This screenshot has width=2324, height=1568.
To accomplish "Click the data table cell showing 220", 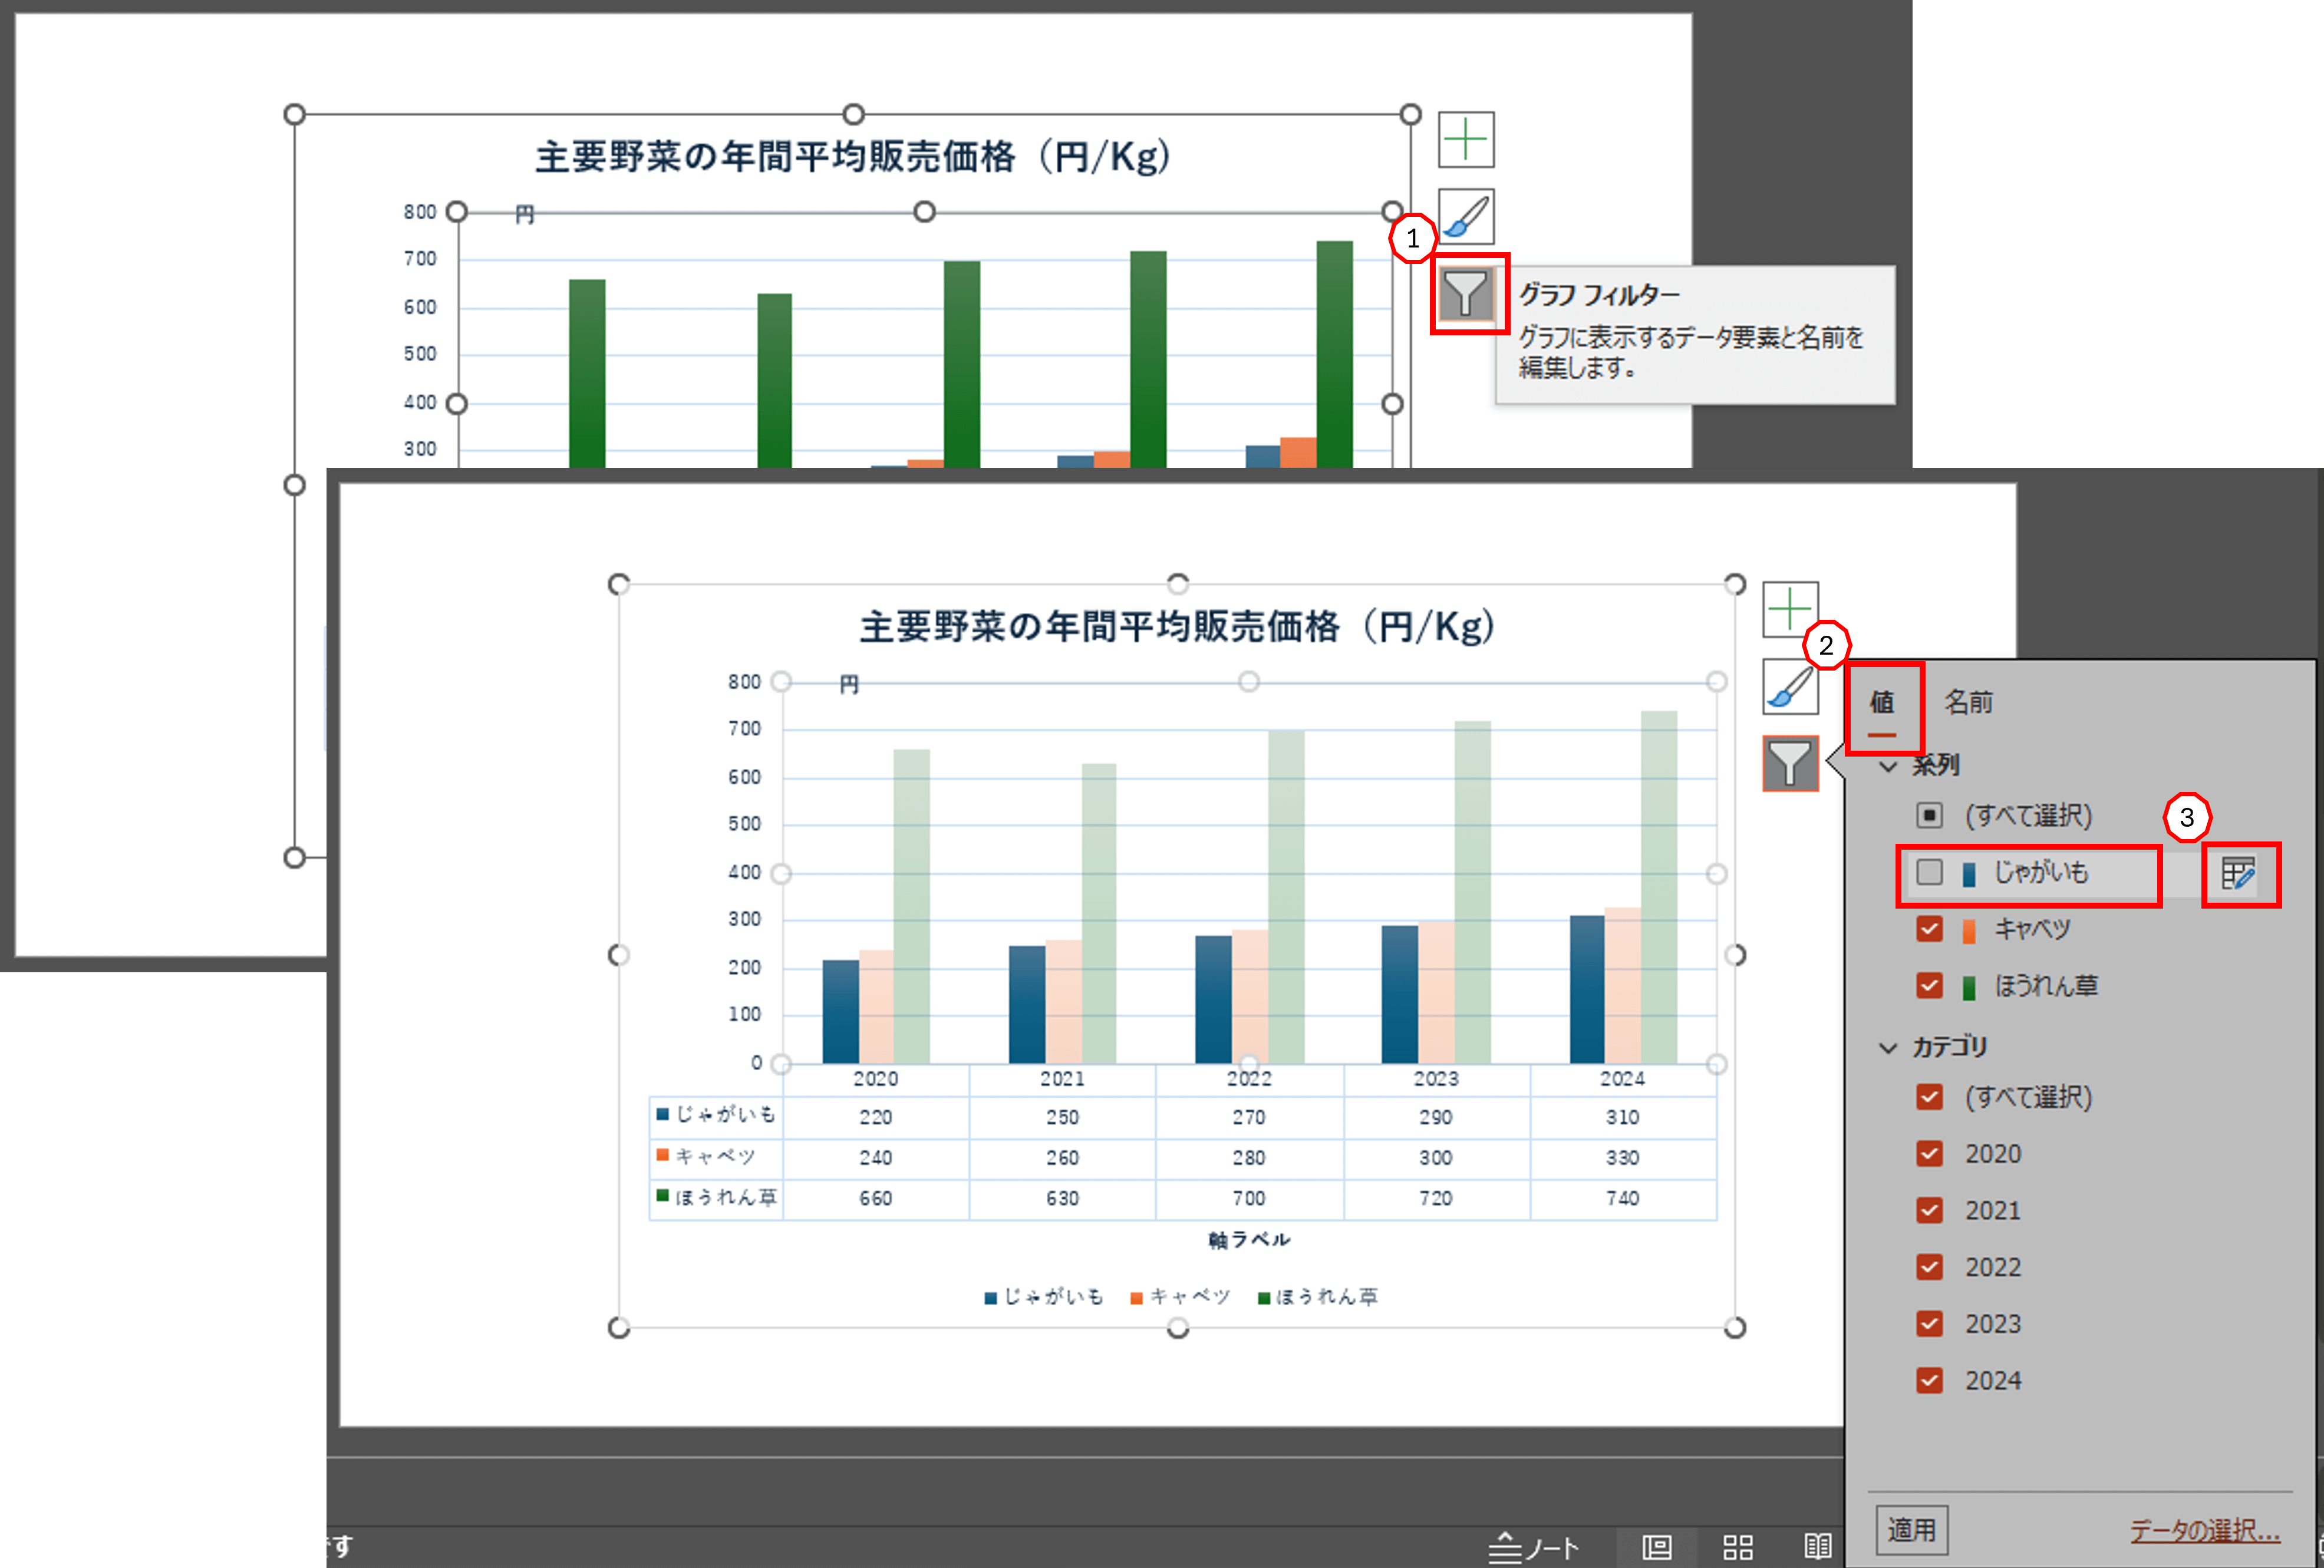I will pos(876,1118).
